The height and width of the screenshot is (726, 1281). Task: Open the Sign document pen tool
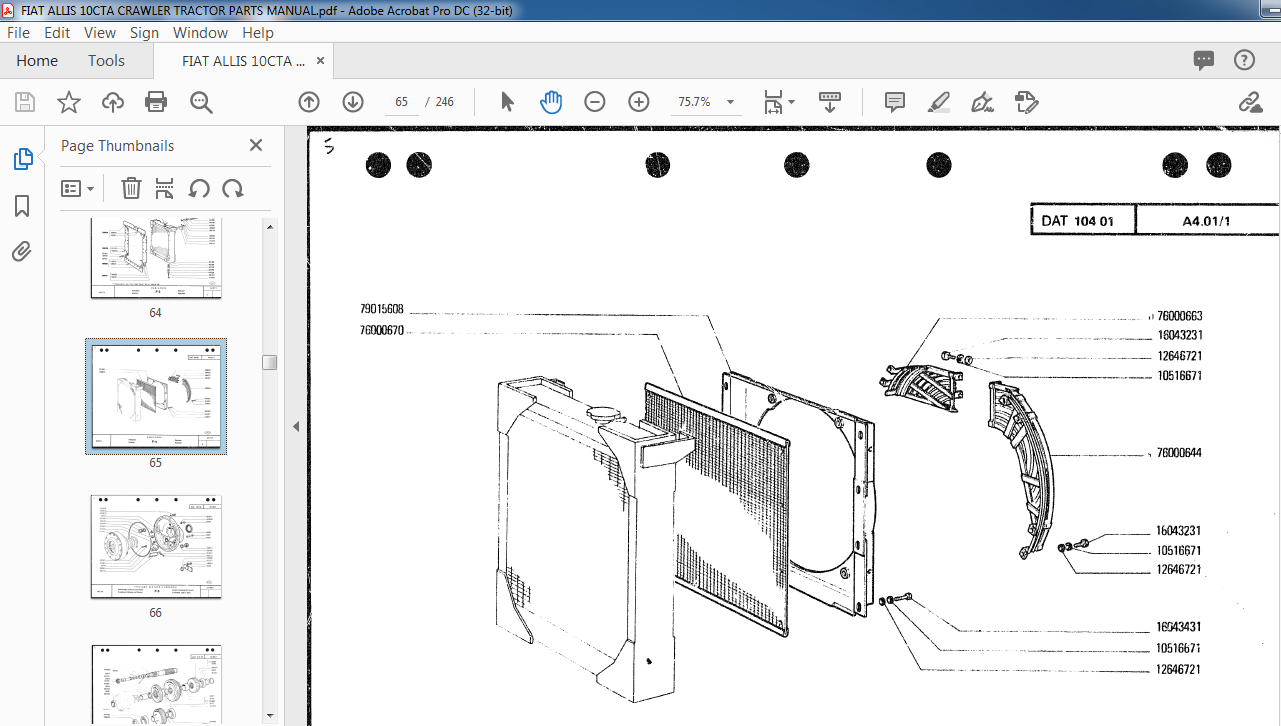982,102
